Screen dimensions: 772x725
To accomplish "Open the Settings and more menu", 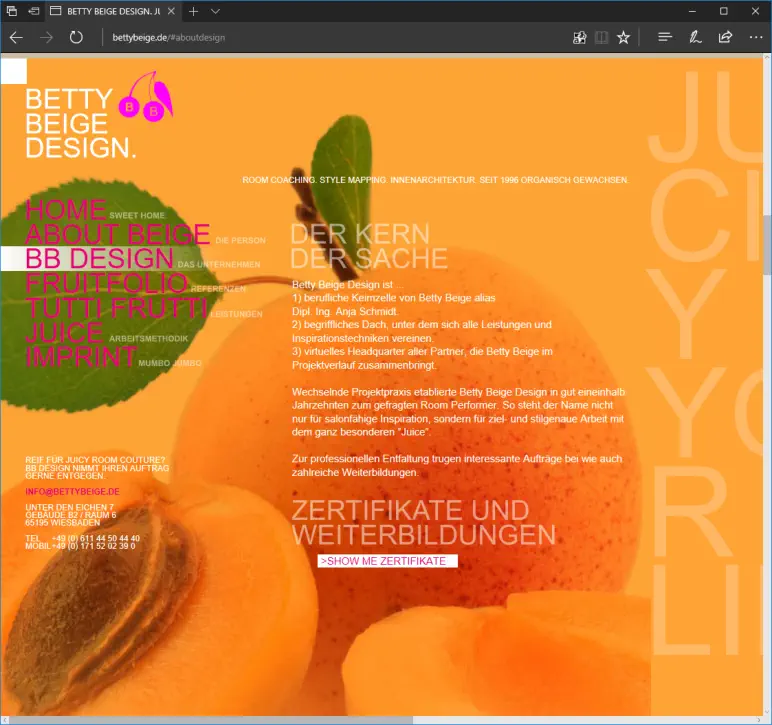I will [x=755, y=37].
